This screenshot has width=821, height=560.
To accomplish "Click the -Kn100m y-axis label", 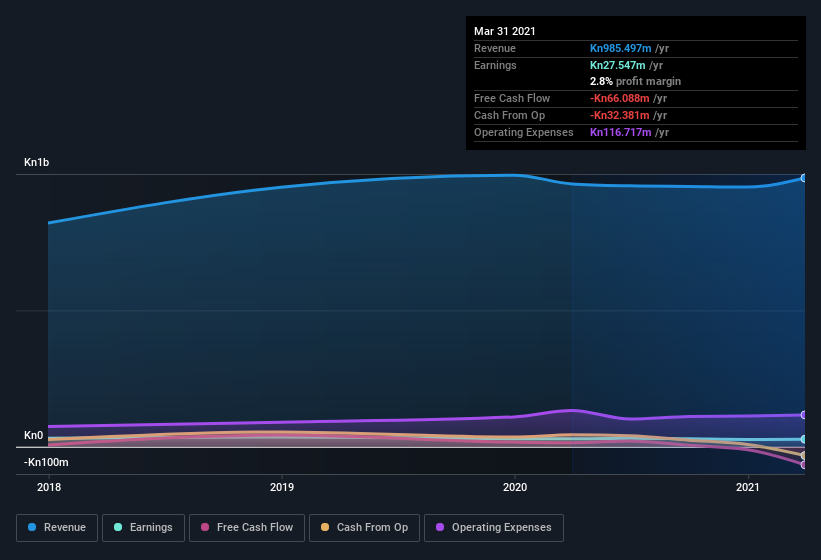I will point(46,462).
